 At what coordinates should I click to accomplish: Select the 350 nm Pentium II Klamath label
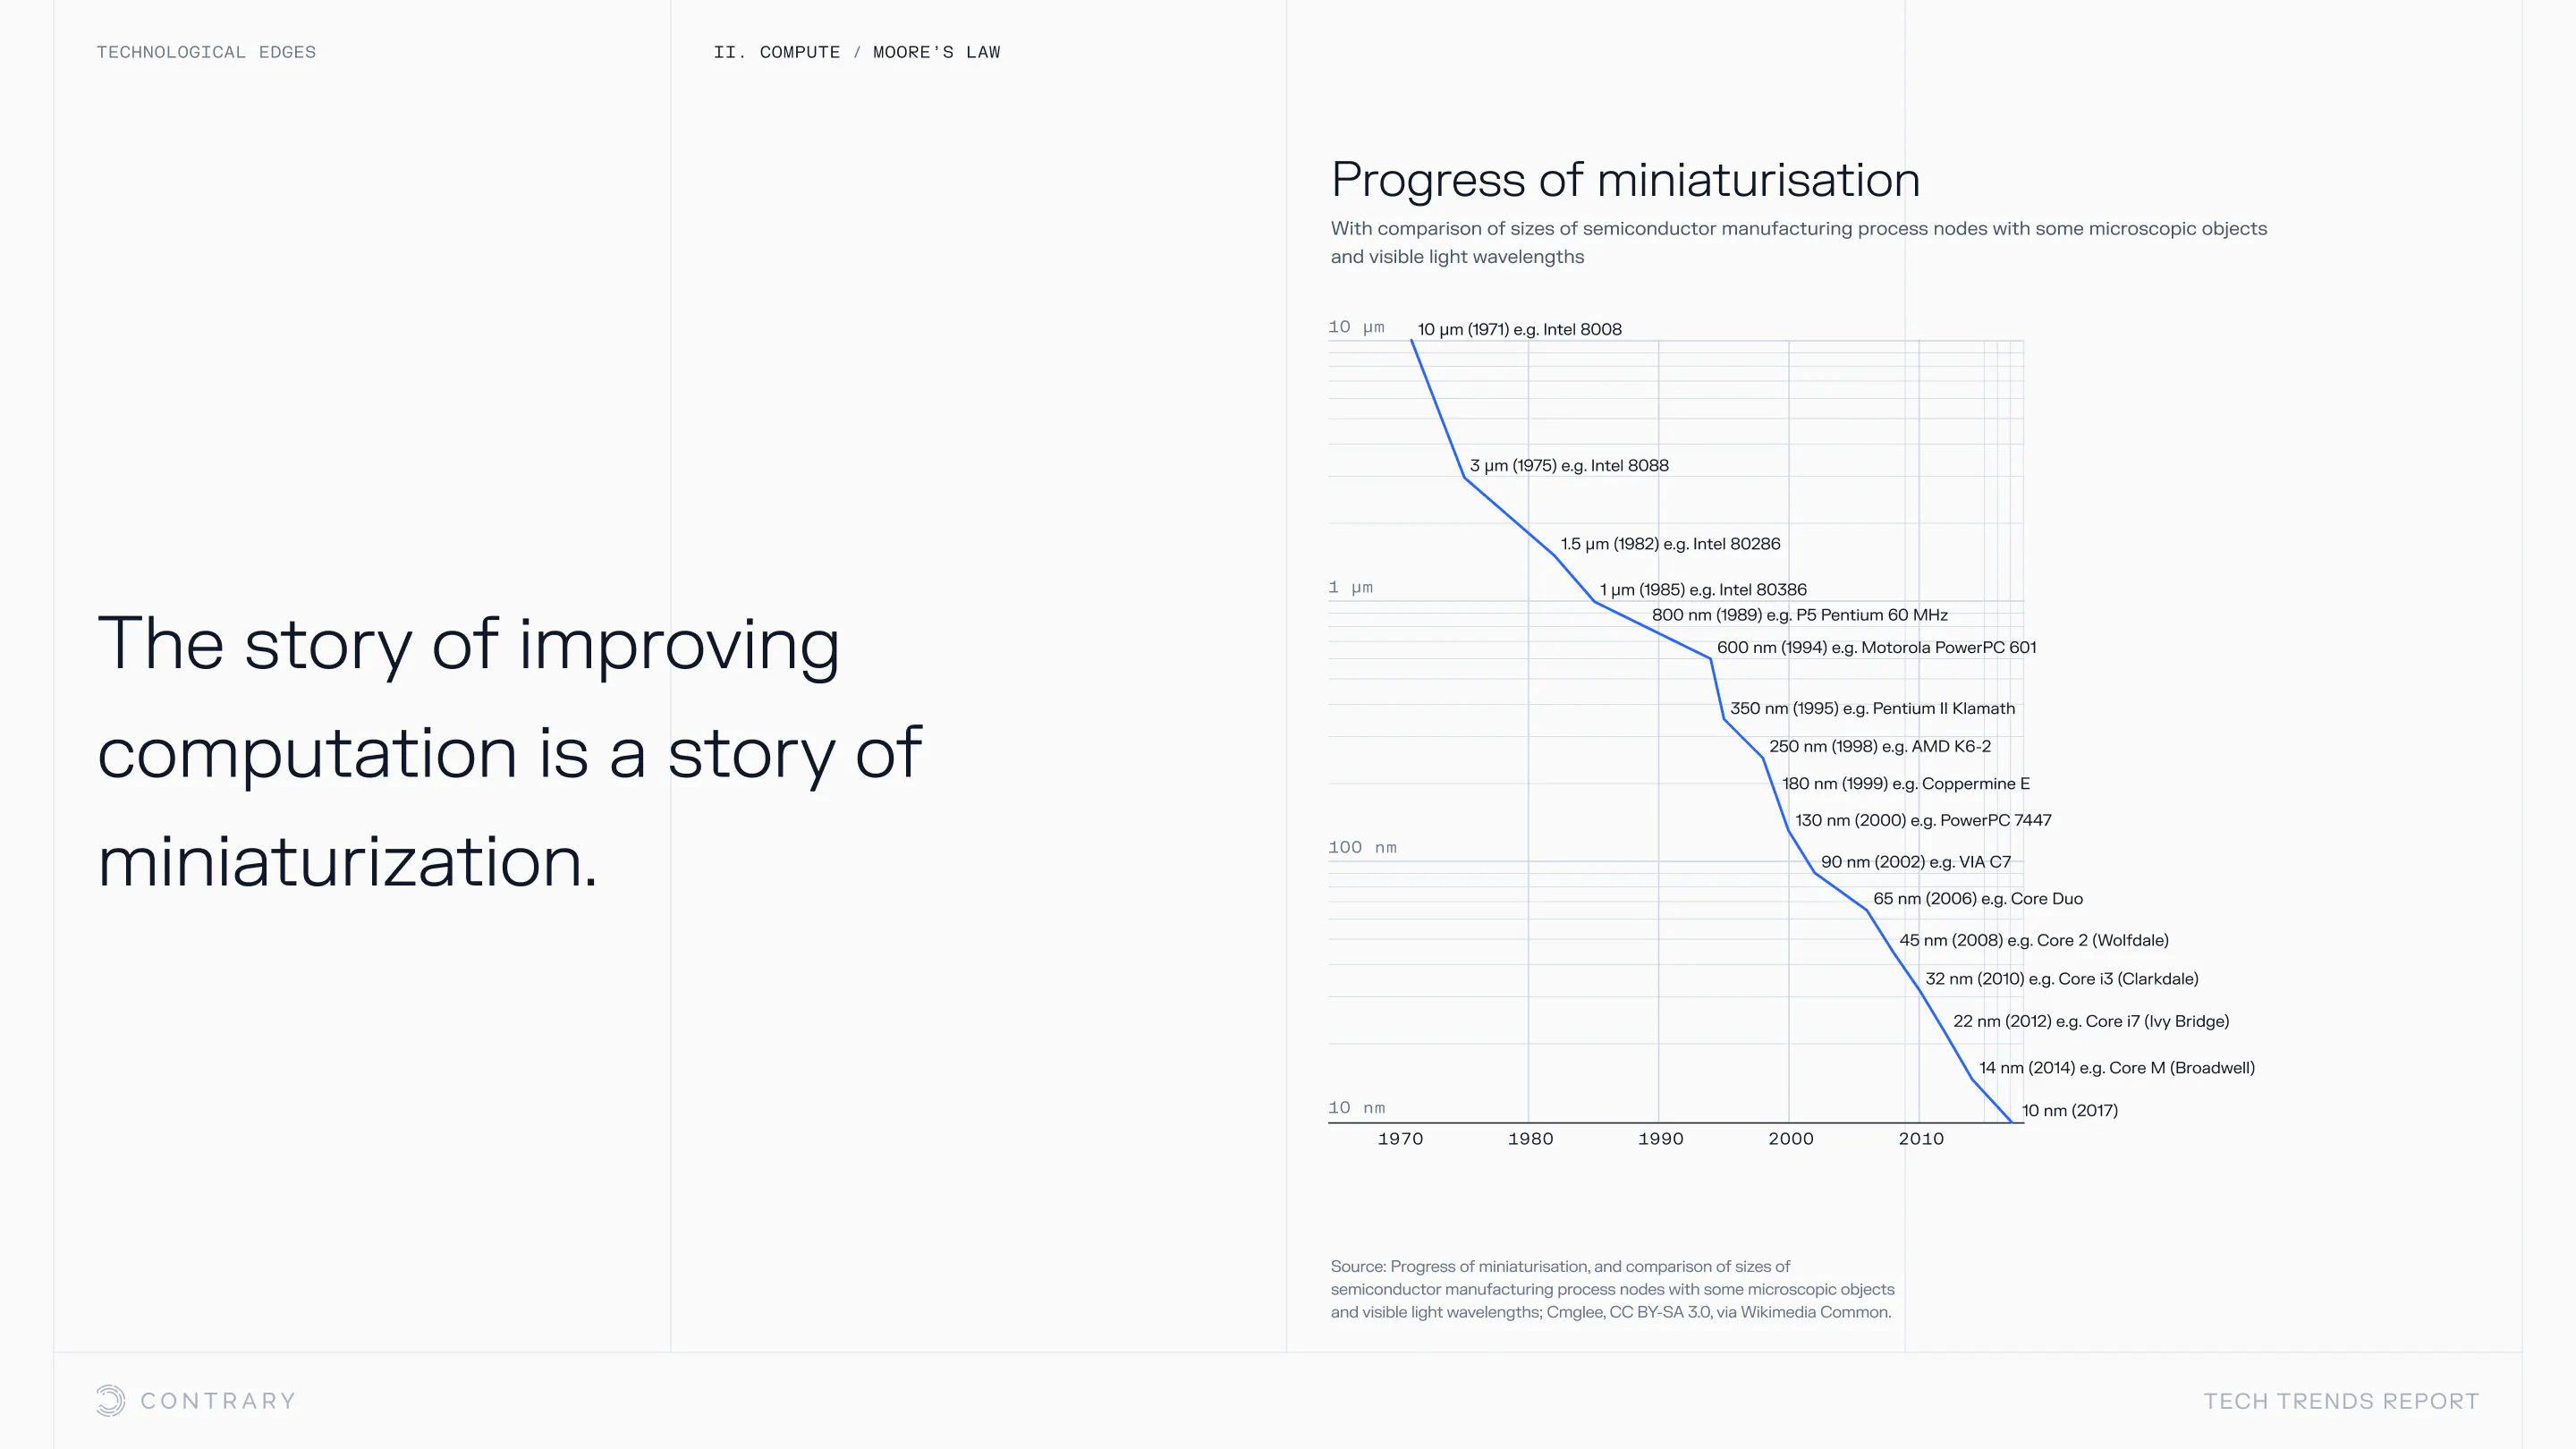(1872, 708)
